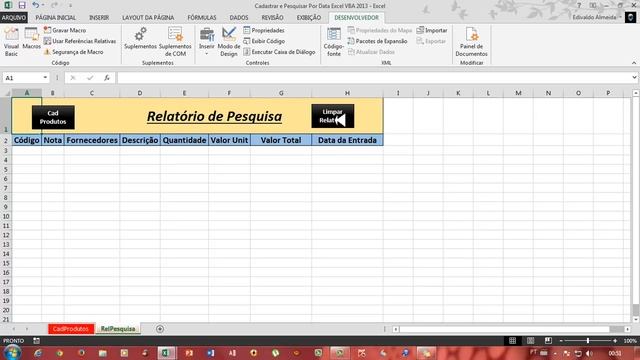Select column D header
The image size is (640, 360).
tap(140, 93)
